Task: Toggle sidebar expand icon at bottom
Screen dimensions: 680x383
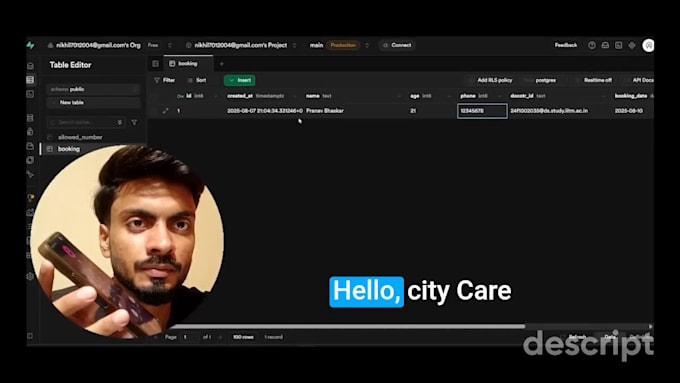Action: click(30, 336)
